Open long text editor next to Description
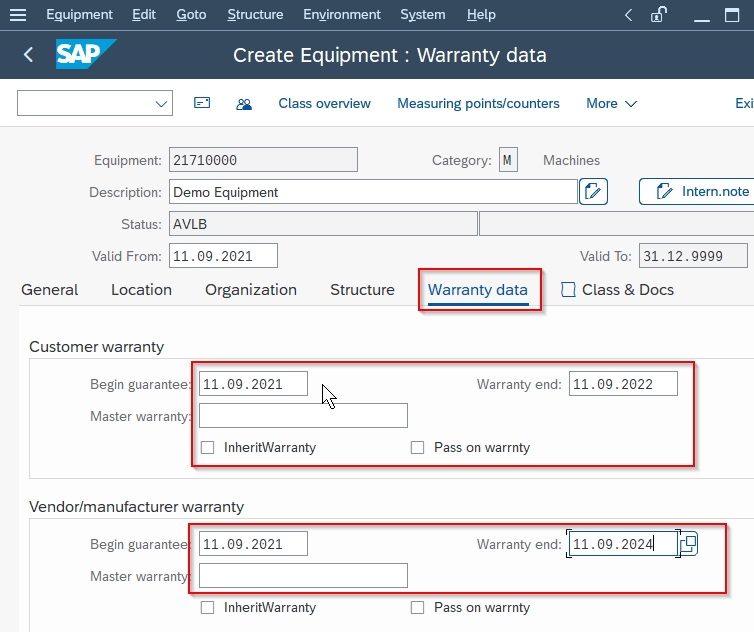The height and width of the screenshot is (632, 754). 593,191
